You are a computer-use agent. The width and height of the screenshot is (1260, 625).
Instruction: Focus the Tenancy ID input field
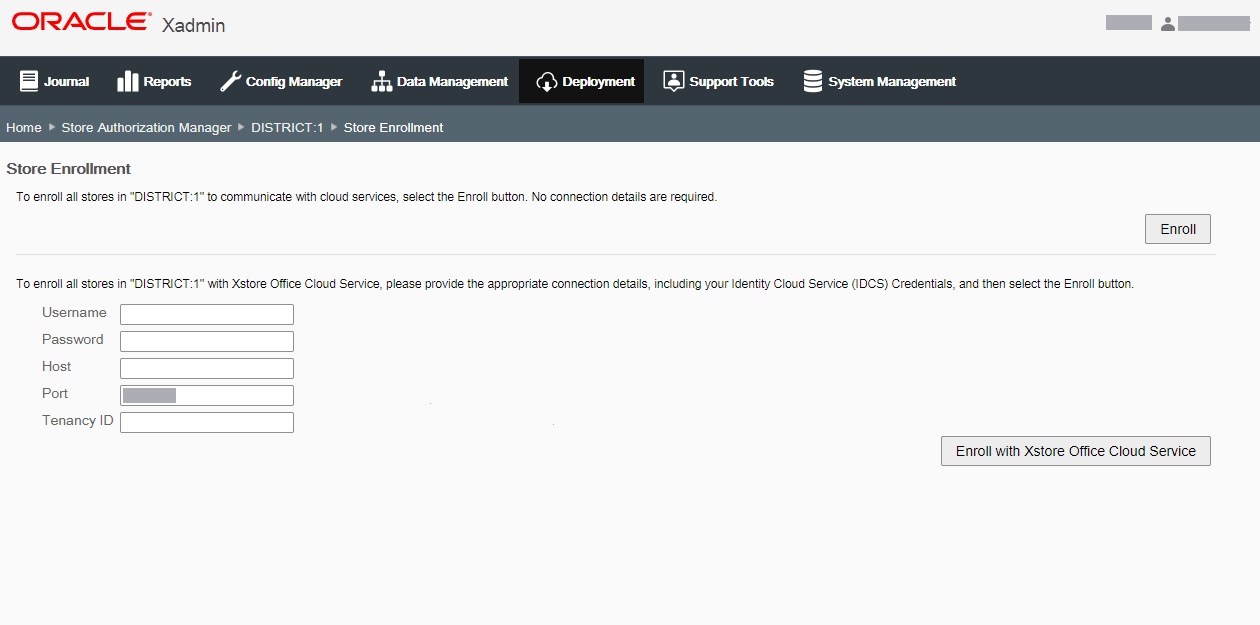[207, 422]
